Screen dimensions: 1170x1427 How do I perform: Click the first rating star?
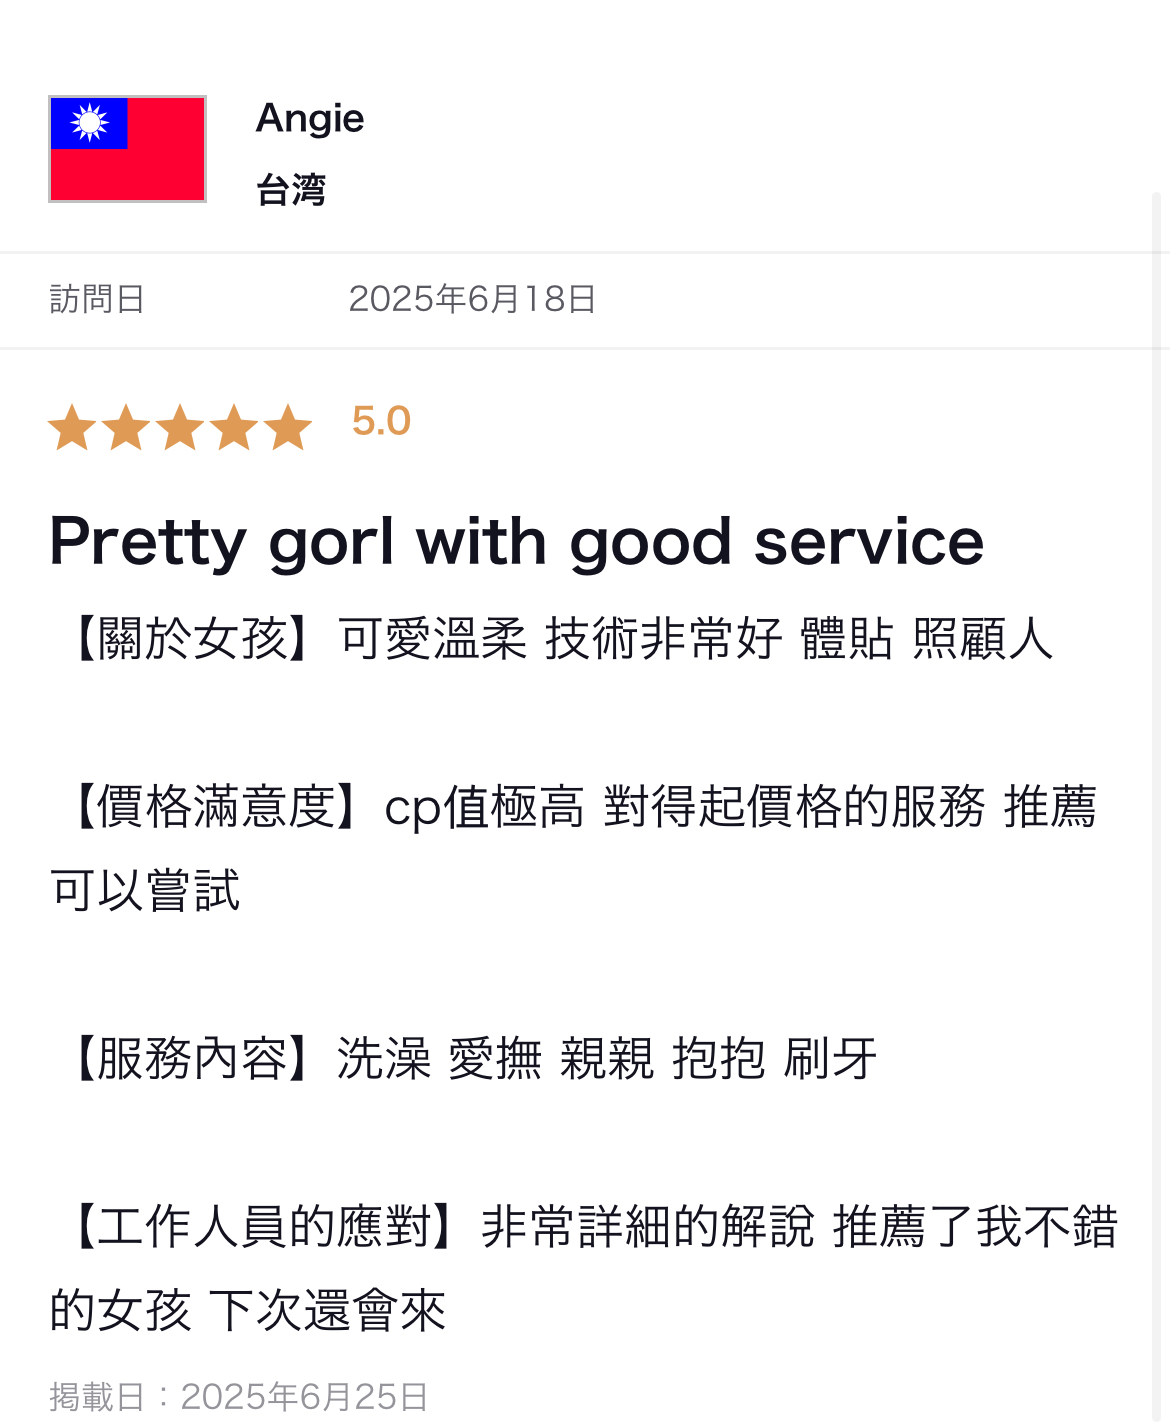tap(73, 427)
